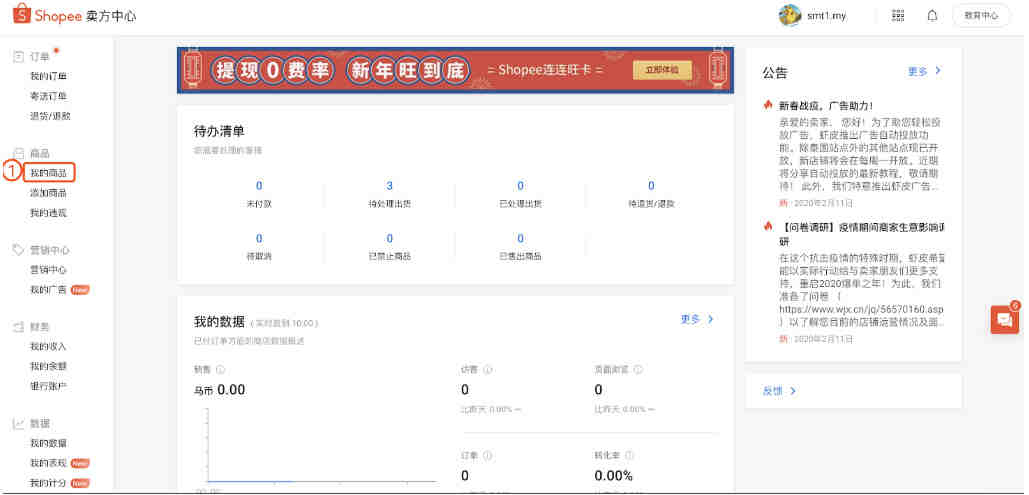Click the 财务 wallet icon
Screen dimensions: 1029x495
[x=19, y=326]
